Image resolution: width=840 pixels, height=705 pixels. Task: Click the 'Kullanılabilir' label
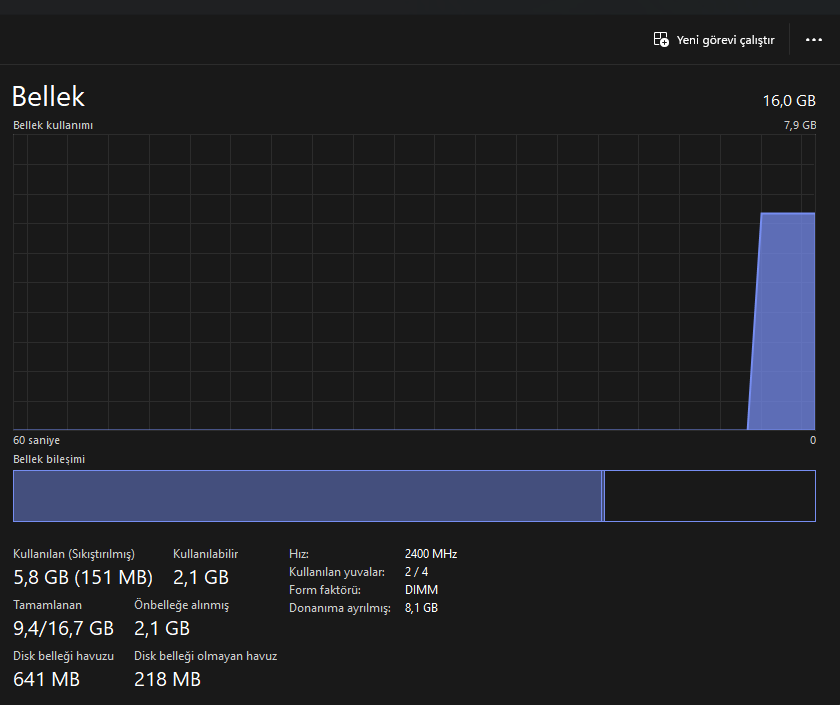(x=205, y=554)
